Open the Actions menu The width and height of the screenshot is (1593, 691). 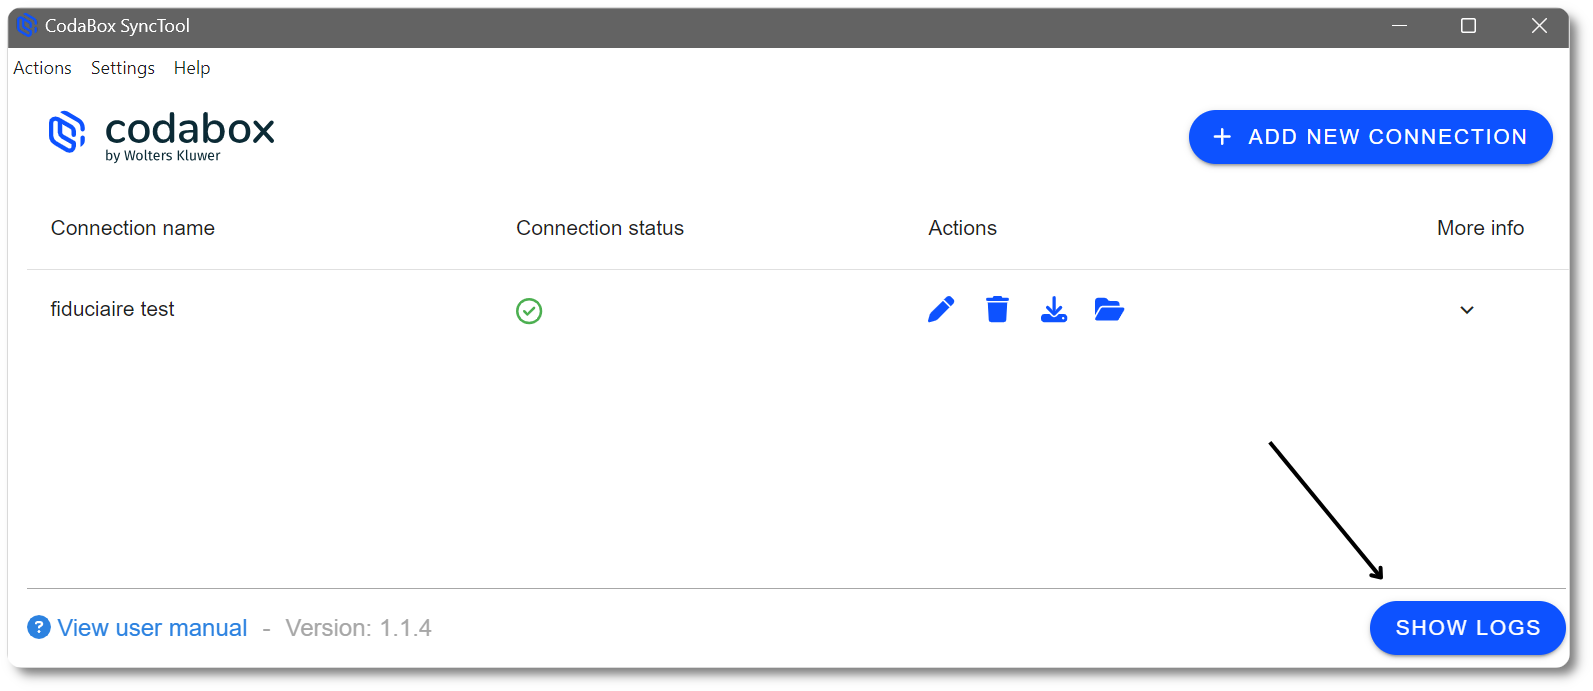[42, 68]
